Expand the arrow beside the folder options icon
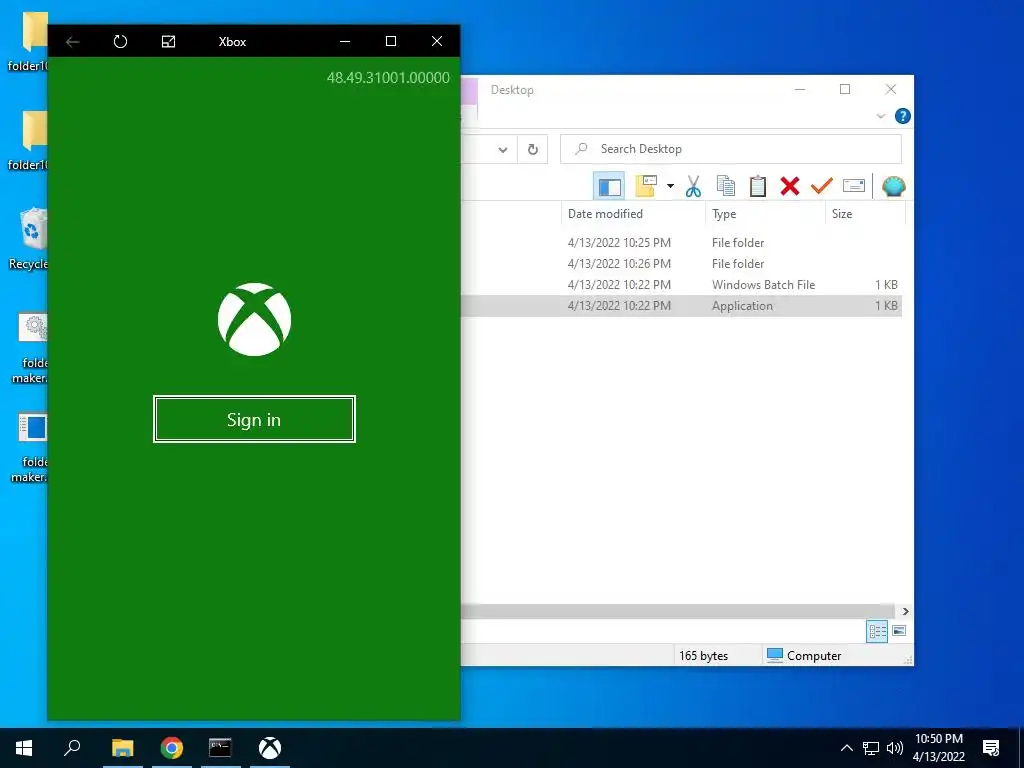 670,186
